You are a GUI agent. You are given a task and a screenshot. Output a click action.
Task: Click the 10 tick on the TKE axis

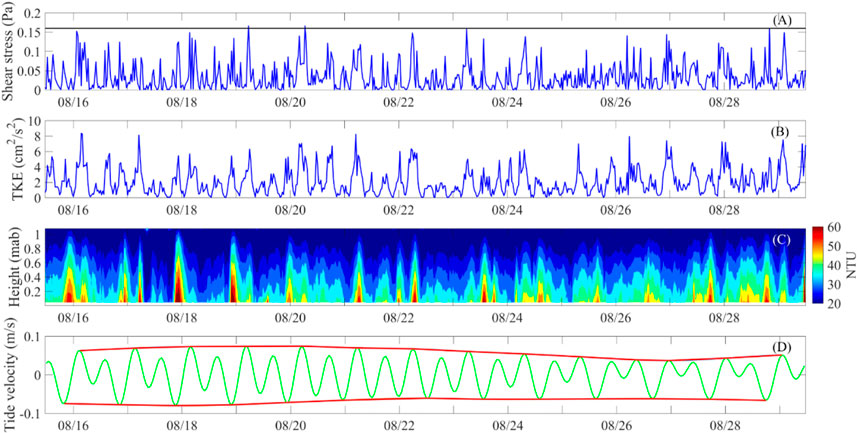35,121
